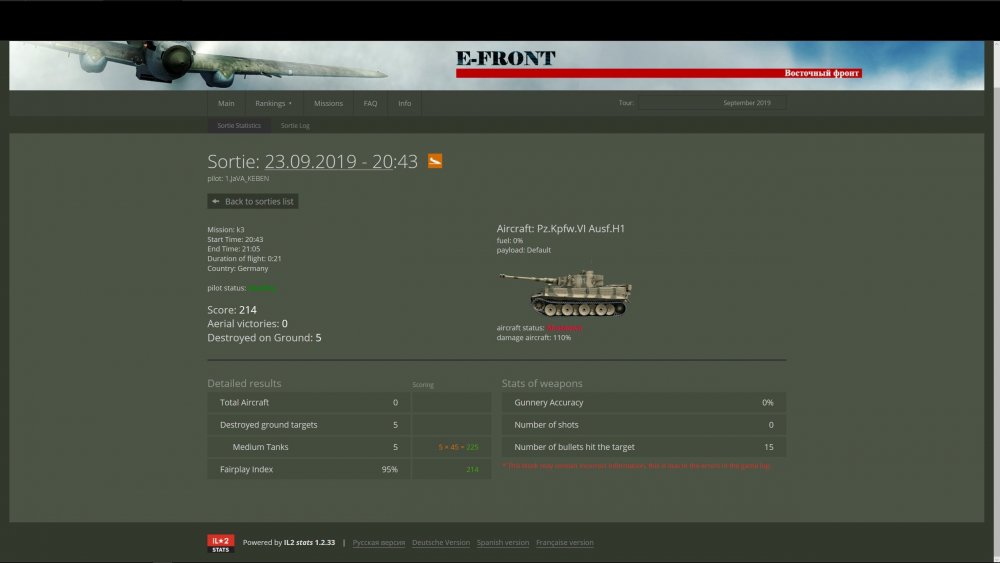Switch to the Sortie Statistics tab
This screenshot has height=563, width=1000.
239,126
